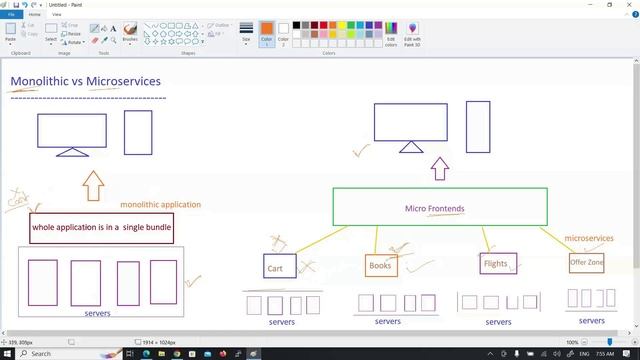Screen dimensions: 640x360
Task: Click the taskbar clock showing 7:55 AM
Action: [x=605, y=353]
